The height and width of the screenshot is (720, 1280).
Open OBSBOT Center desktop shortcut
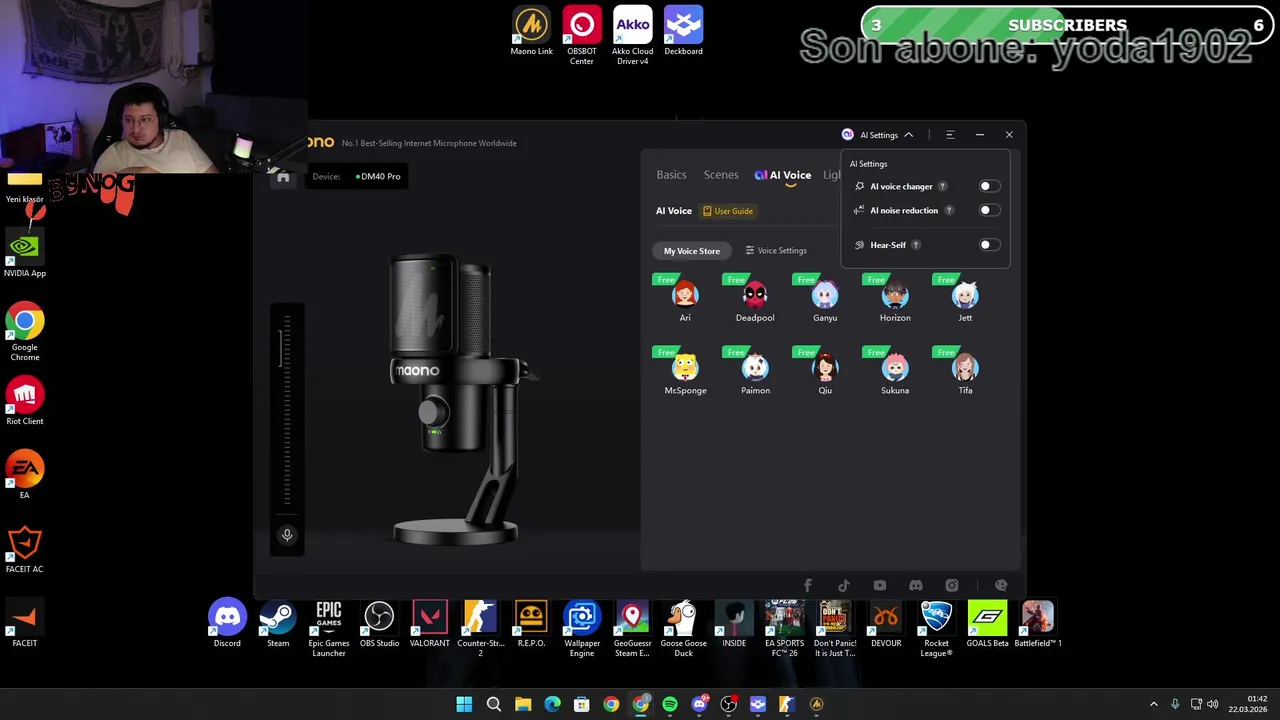tap(582, 36)
